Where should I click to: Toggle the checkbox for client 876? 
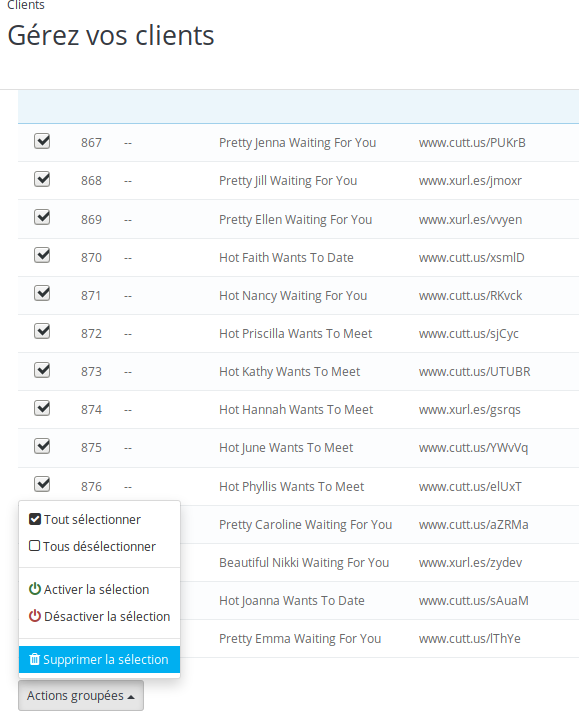pyautogui.click(x=42, y=483)
